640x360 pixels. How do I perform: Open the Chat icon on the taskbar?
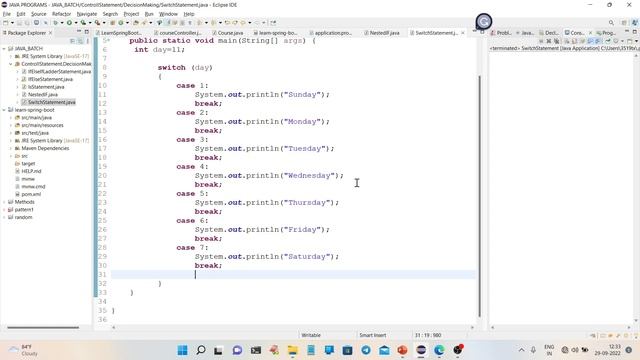pyautogui.click(x=237, y=350)
